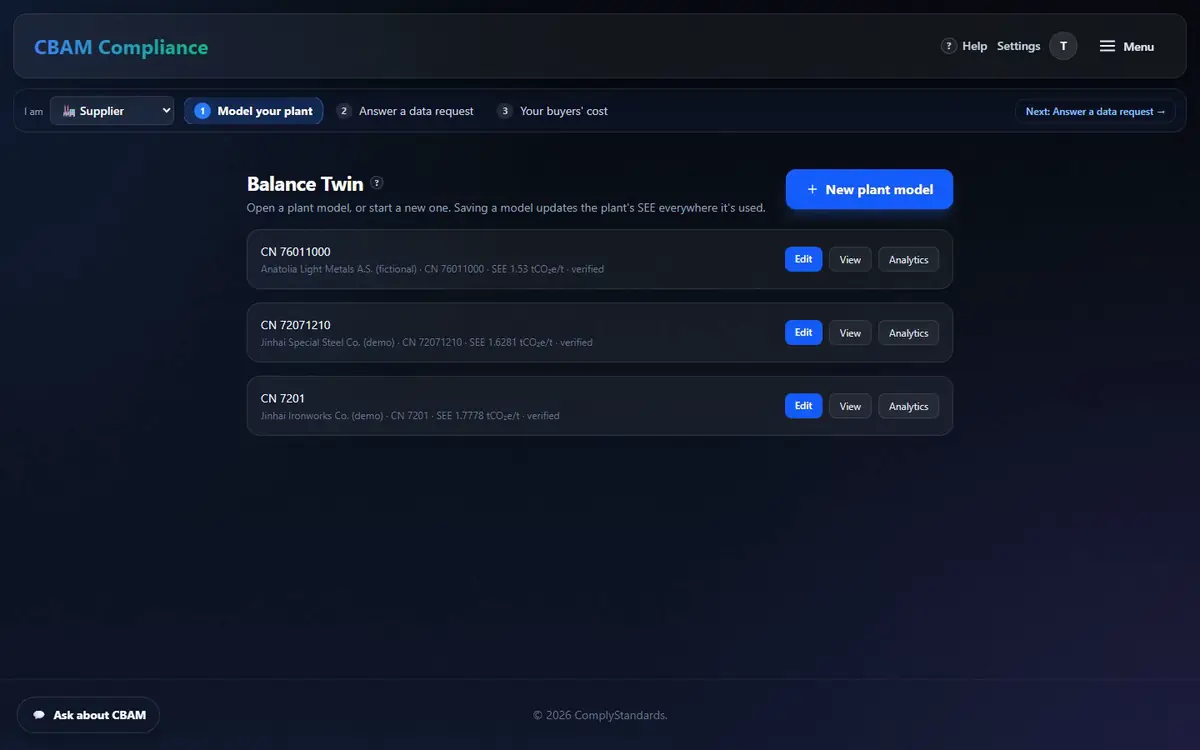Click the Help question mark icon
Screen dimensions: 1200x750
[949, 46]
